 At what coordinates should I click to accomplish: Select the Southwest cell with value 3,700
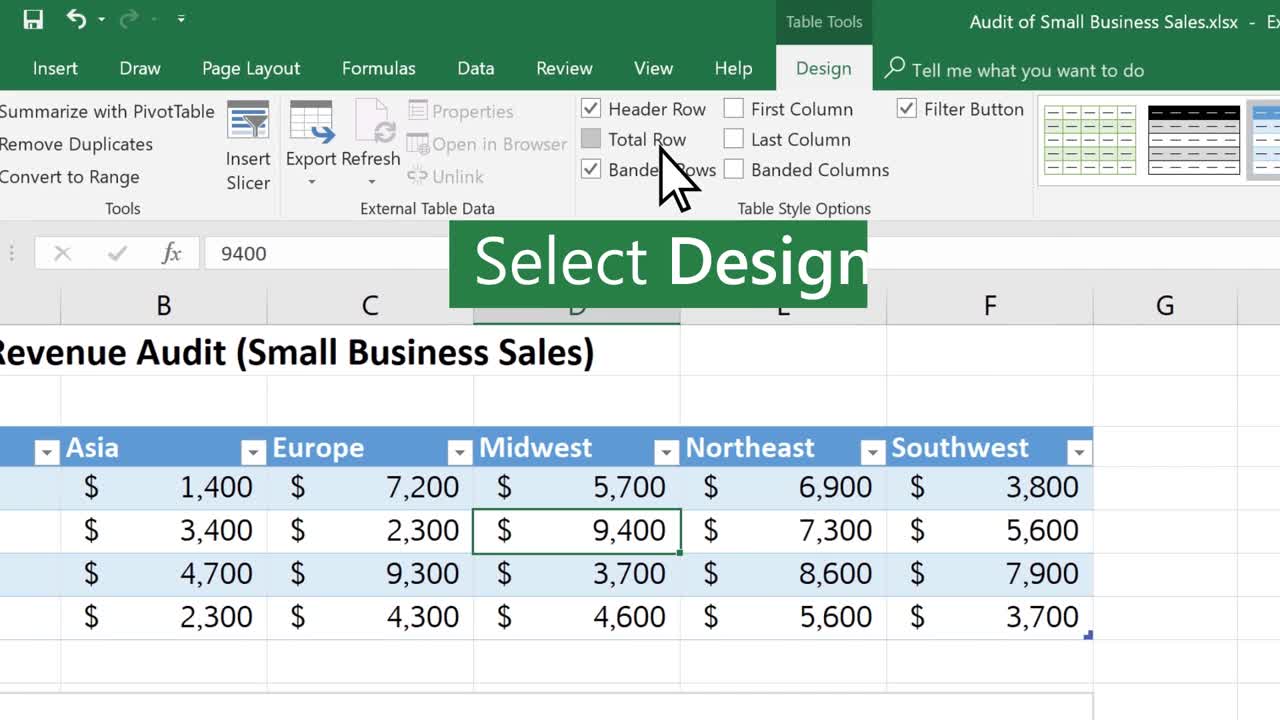(x=990, y=616)
